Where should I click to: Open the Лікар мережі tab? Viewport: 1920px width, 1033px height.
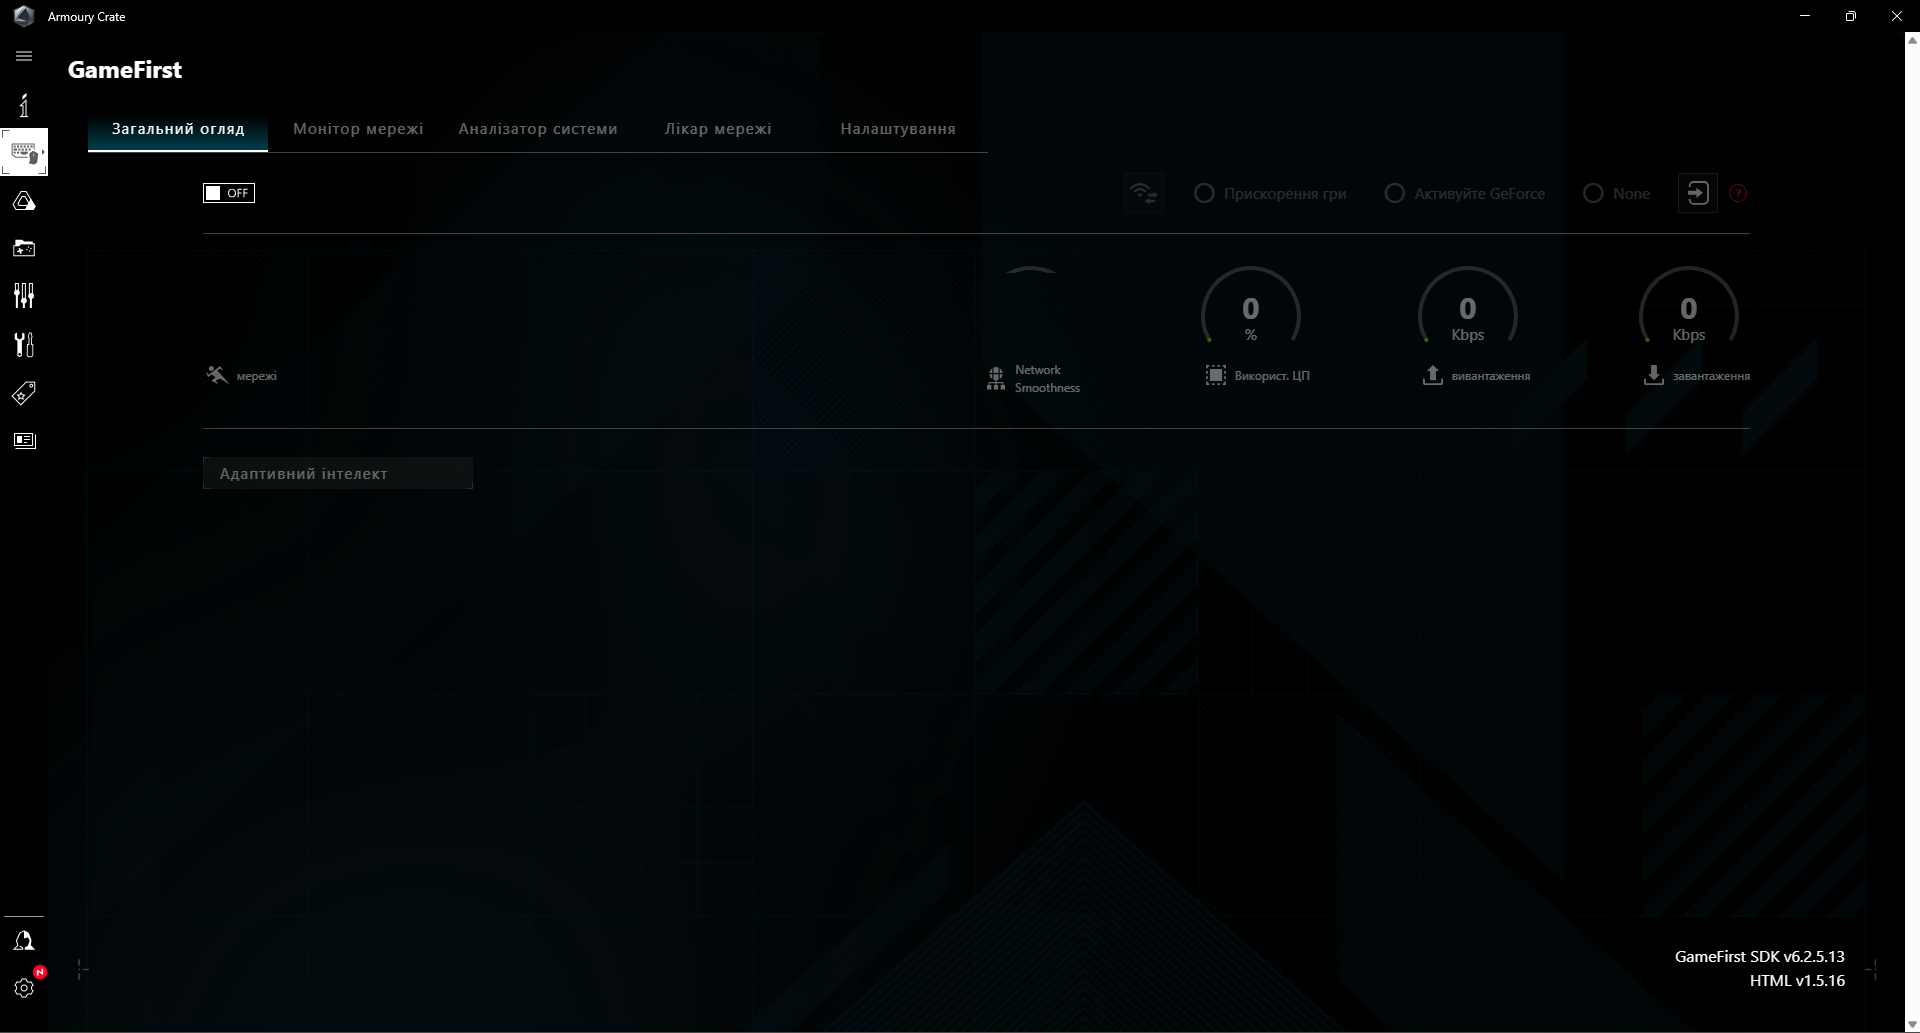click(718, 129)
